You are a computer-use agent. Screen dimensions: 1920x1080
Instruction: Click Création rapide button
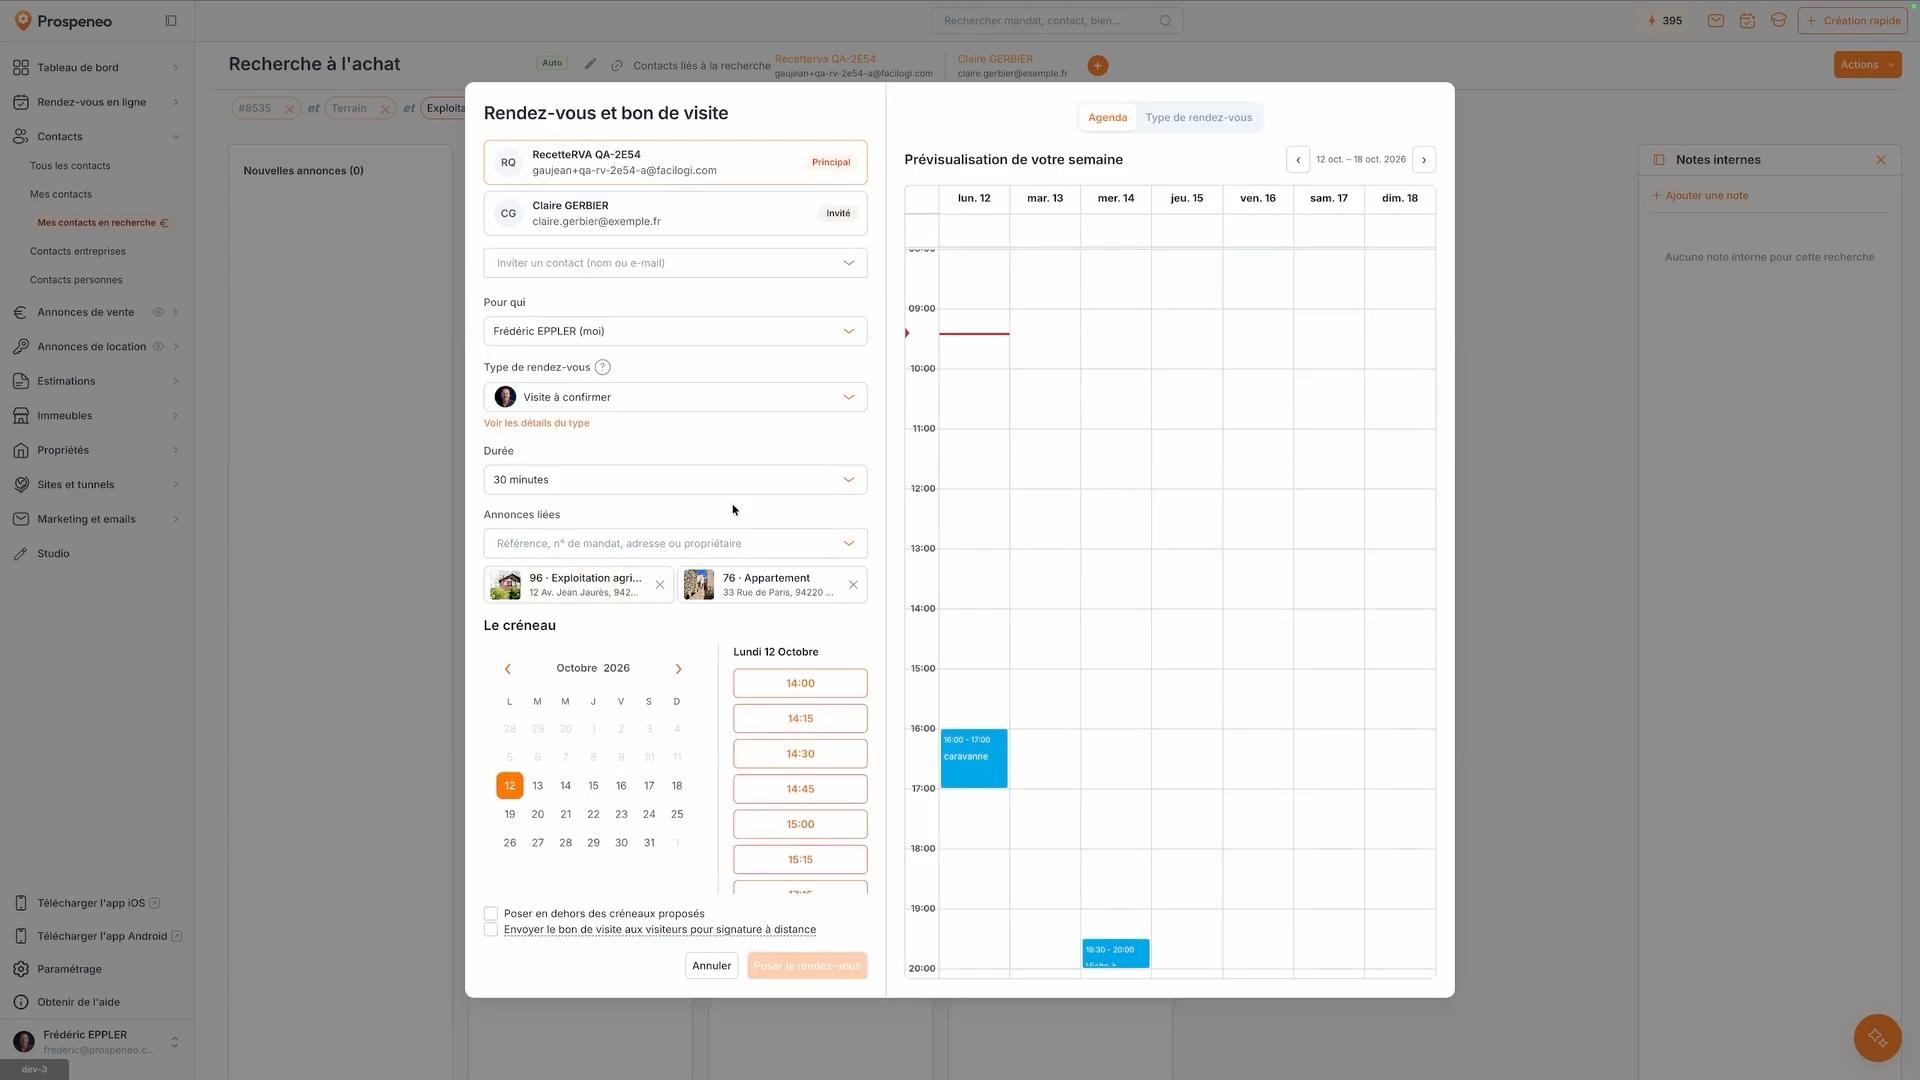point(1853,21)
